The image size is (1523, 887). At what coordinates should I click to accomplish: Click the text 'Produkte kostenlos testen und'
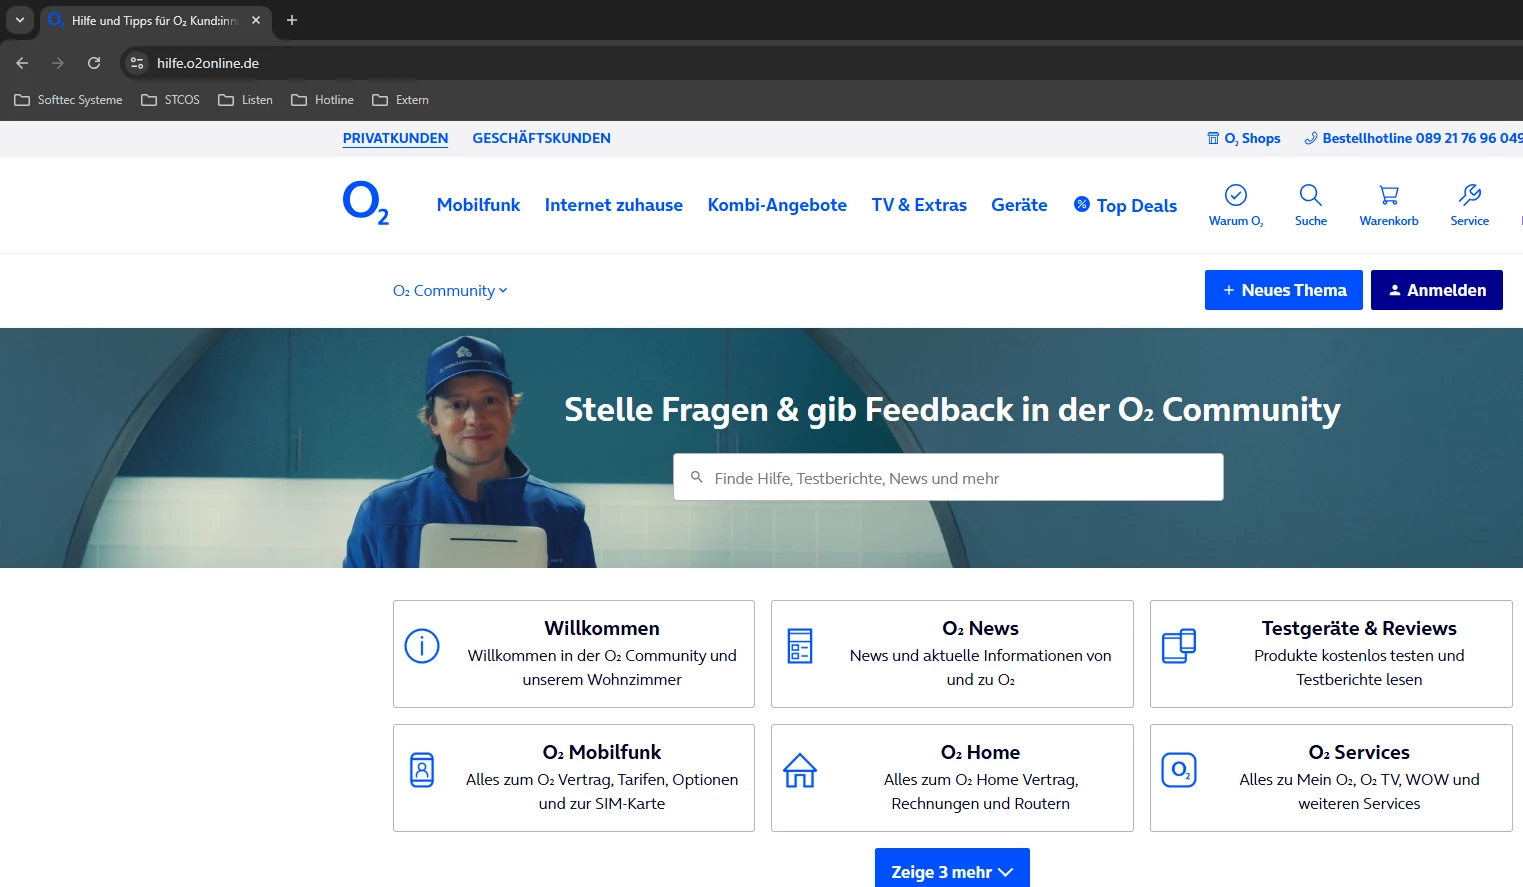pos(1359,656)
